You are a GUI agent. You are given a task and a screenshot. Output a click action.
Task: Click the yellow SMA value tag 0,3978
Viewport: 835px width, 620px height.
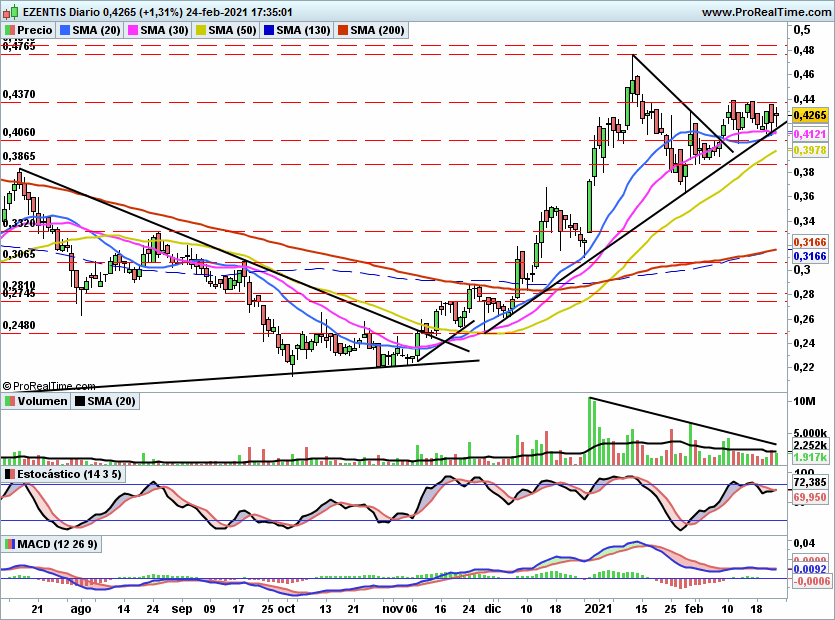click(810, 151)
